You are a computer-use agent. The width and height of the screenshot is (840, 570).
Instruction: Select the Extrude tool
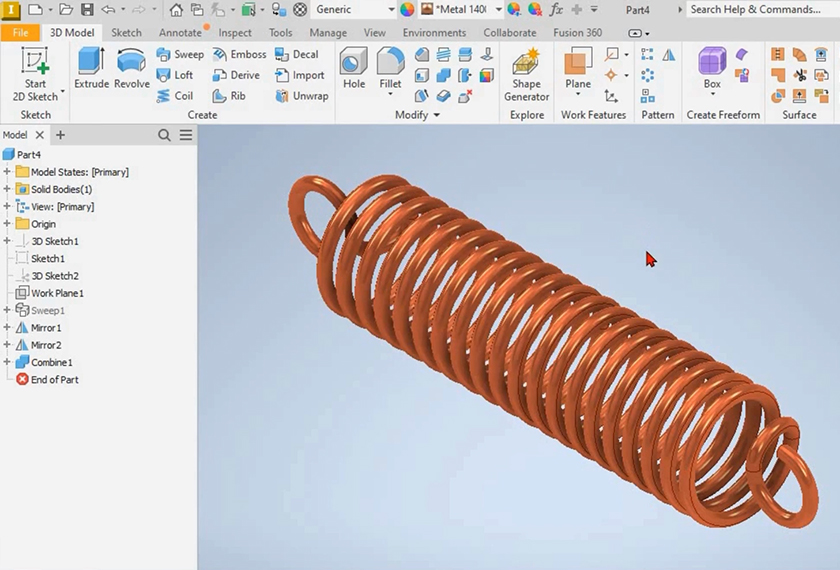click(91, 69)
